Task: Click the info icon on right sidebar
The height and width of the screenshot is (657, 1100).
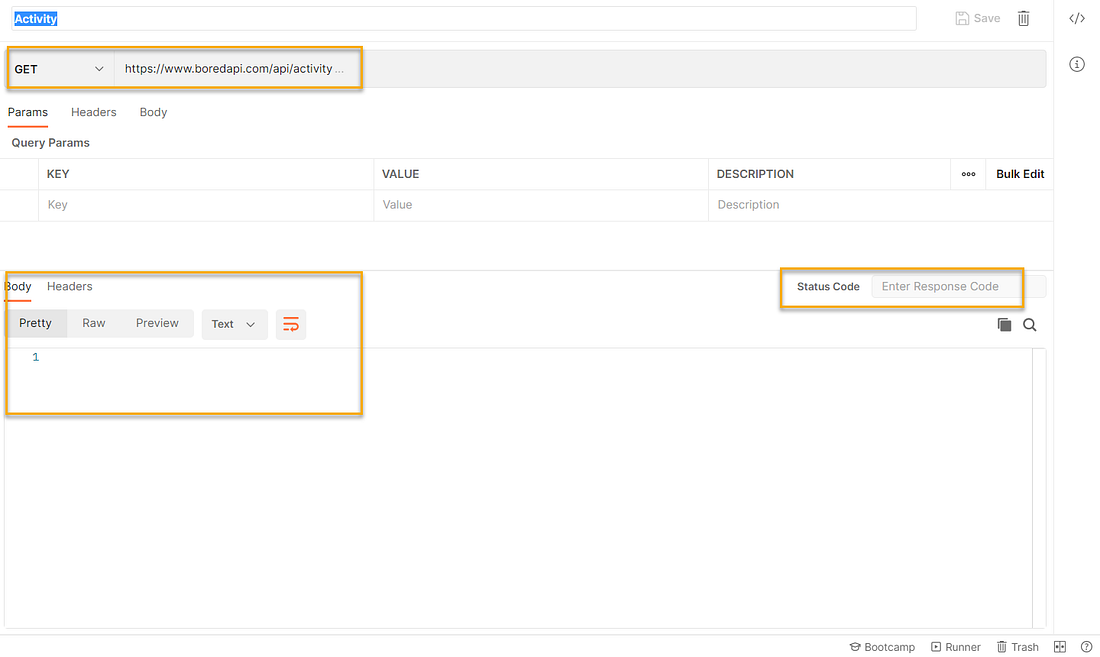Action: pos(1076,64)
